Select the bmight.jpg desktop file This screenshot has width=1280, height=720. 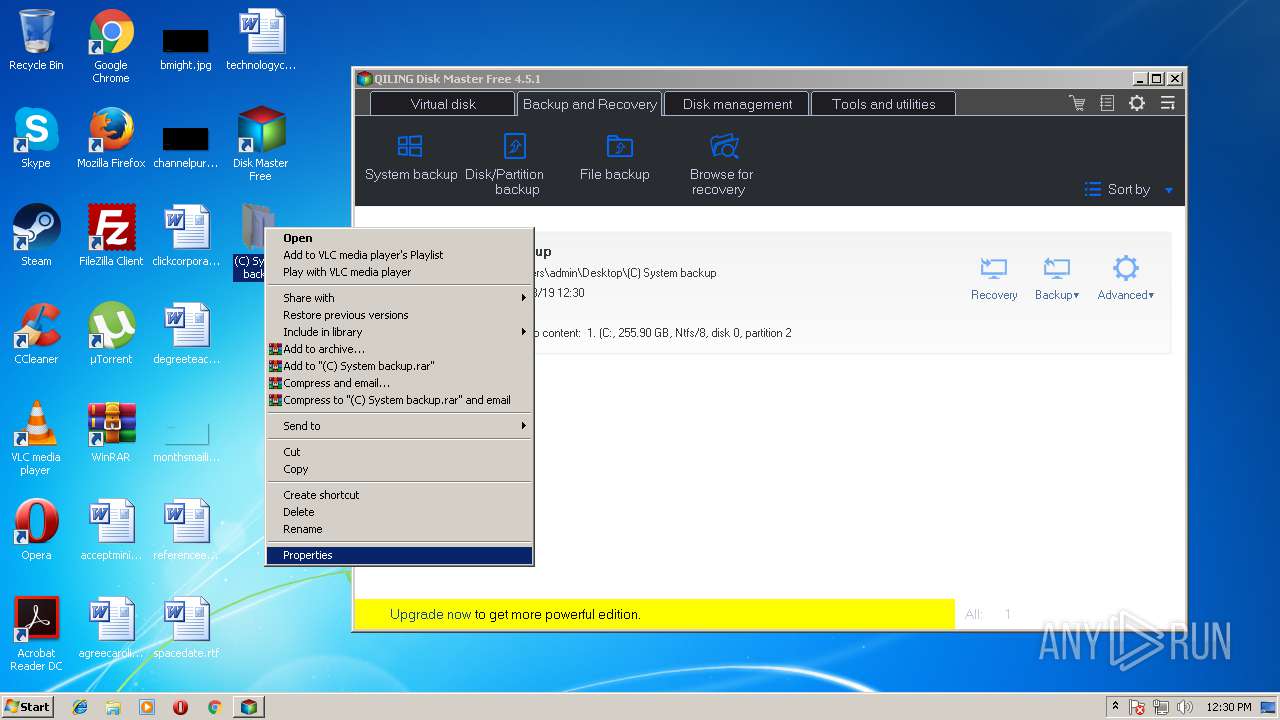point(186,48)
